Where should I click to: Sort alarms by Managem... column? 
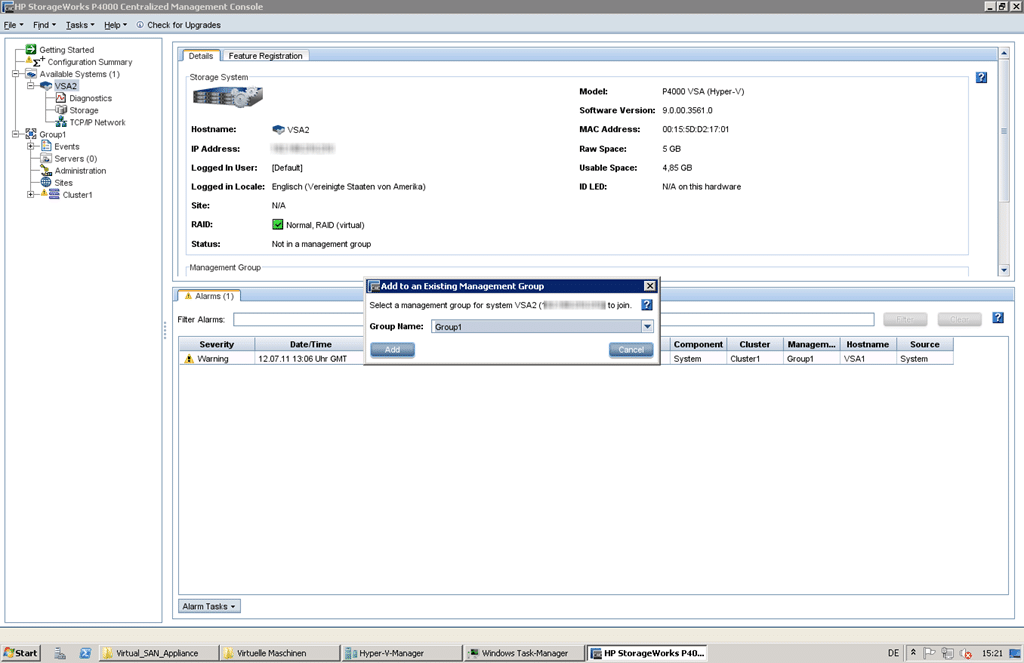coord(811,344)
